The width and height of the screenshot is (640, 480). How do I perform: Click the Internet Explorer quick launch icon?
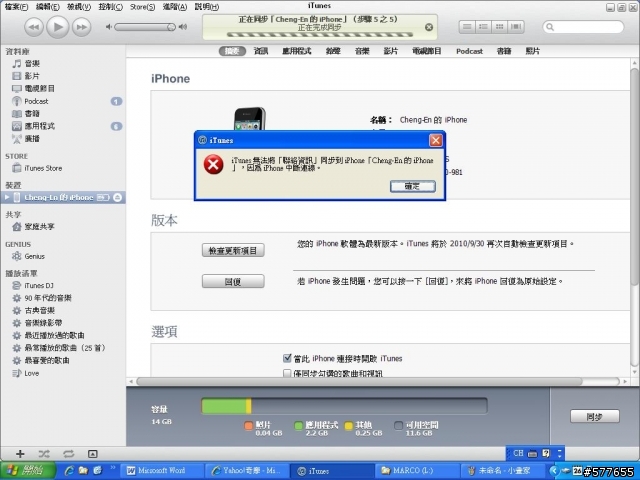pos(69,471)
